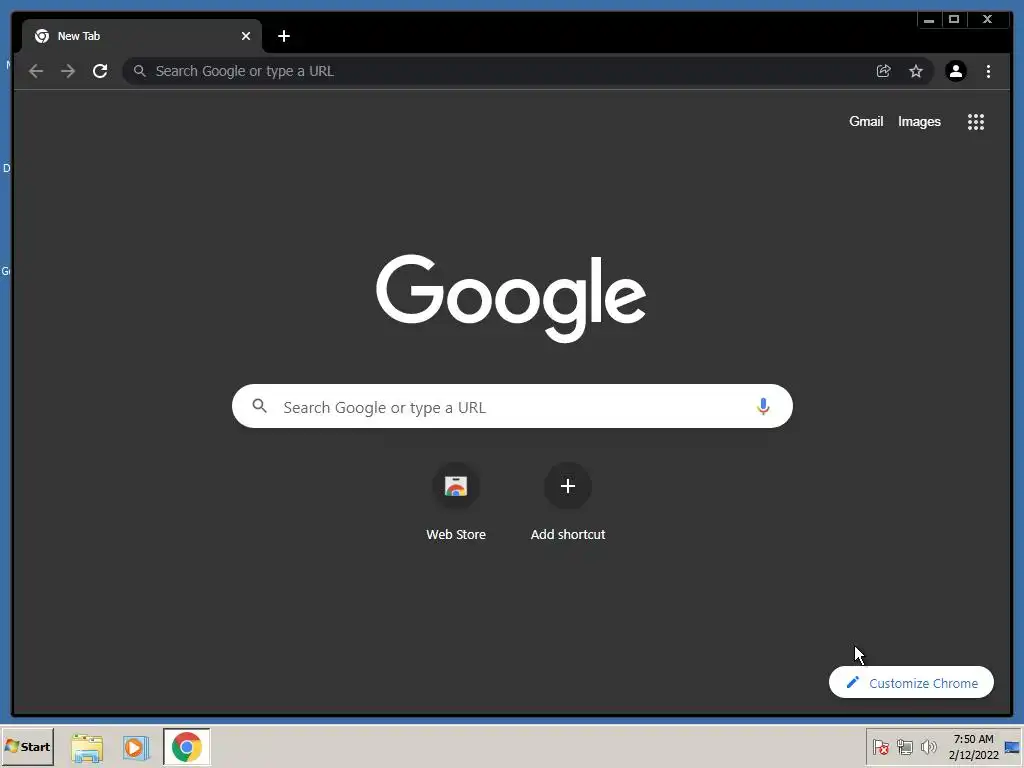Click the share page icon in address bar
This screenshot has width=1024, height=768.
[x=884, y=71]
